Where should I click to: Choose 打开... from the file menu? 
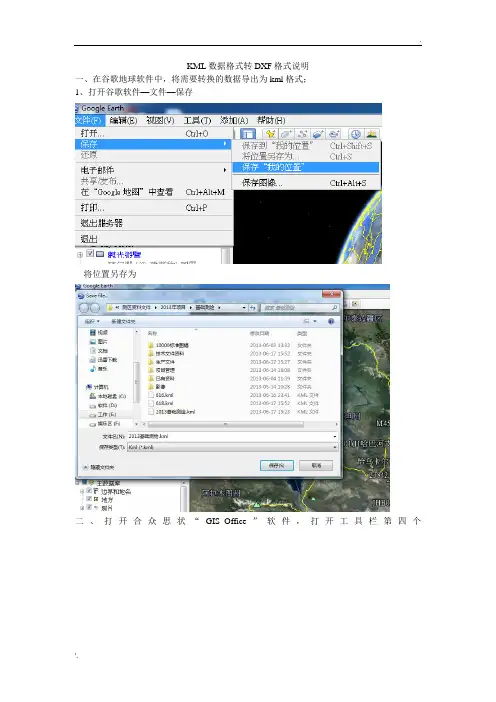coord(154,133)
